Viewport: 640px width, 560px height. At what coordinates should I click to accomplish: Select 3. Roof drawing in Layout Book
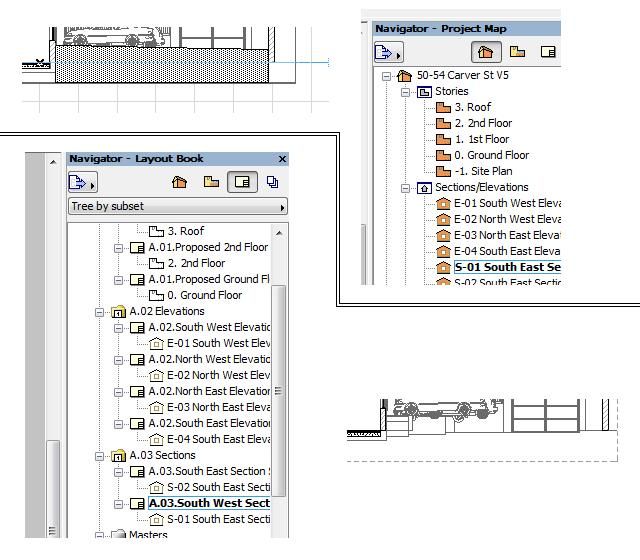(186, 231)
